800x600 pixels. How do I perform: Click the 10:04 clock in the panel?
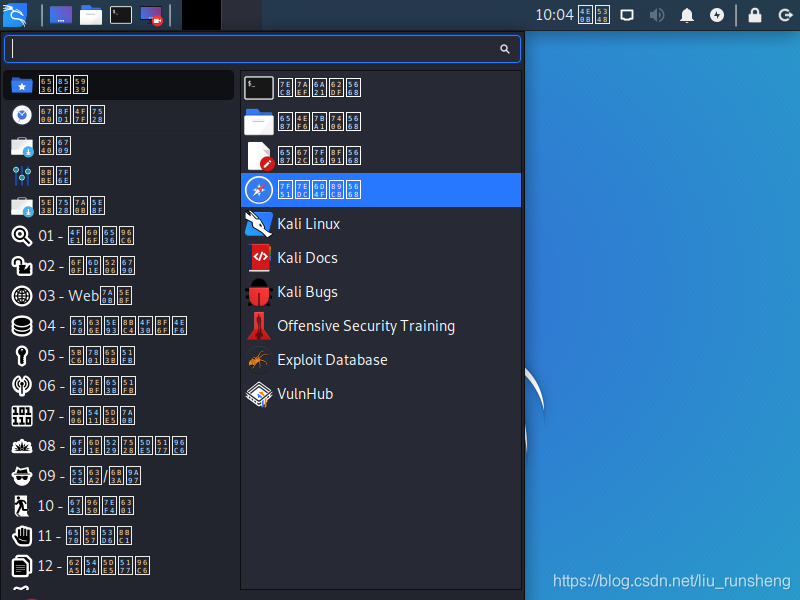tap(572, 15)
